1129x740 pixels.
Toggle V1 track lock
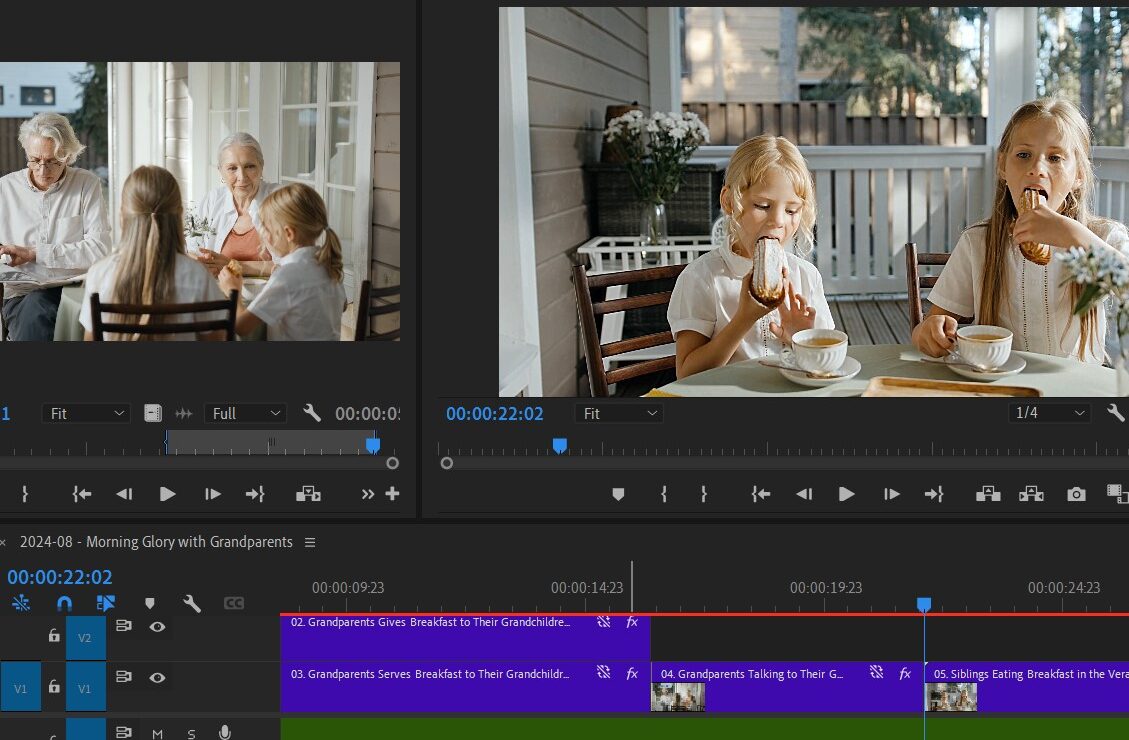54,687
